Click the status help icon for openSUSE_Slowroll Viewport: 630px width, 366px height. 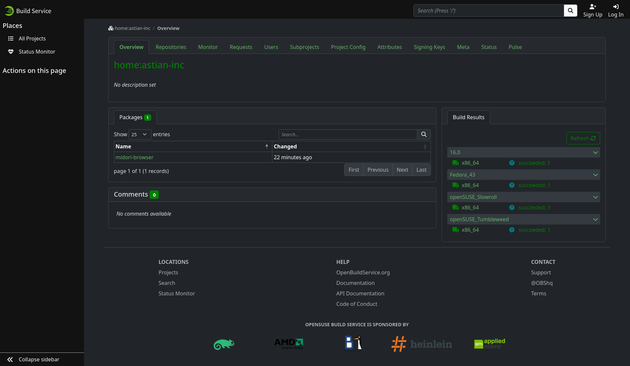(x=511, y=208)
